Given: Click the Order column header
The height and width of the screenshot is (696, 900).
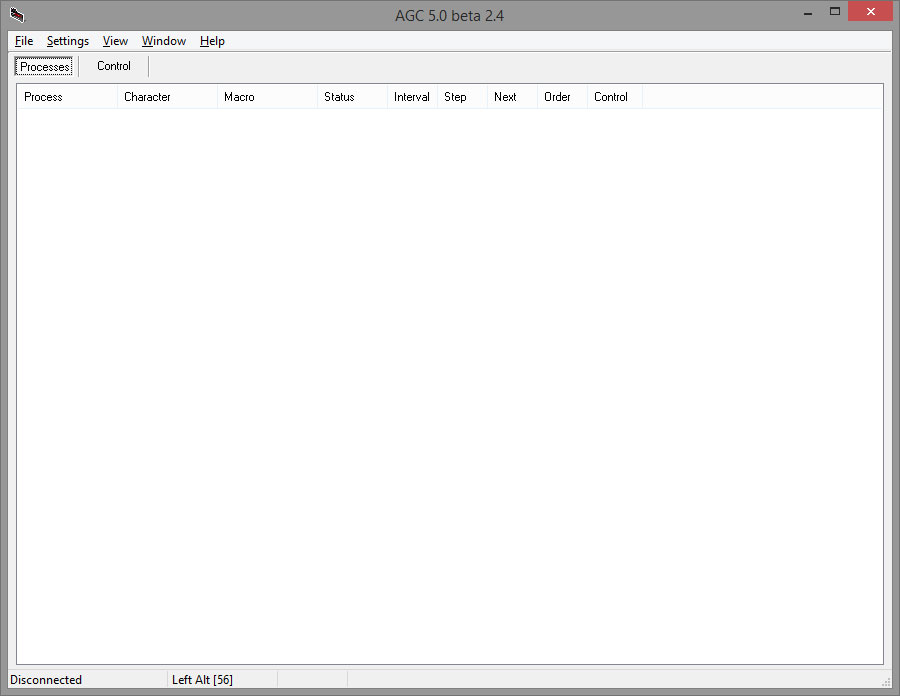Looking at the screenshot, I should pyautogui.click(x=562, y=97).
